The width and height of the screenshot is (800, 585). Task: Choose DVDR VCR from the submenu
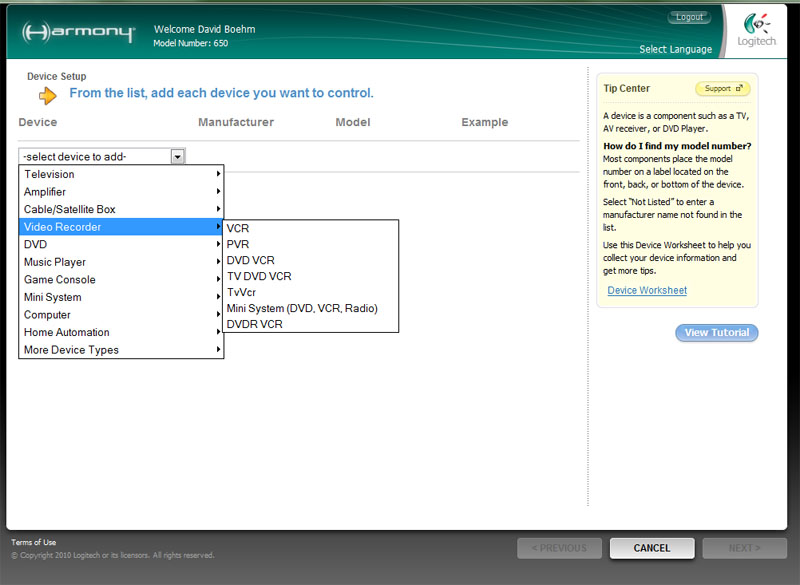point(254,324)
